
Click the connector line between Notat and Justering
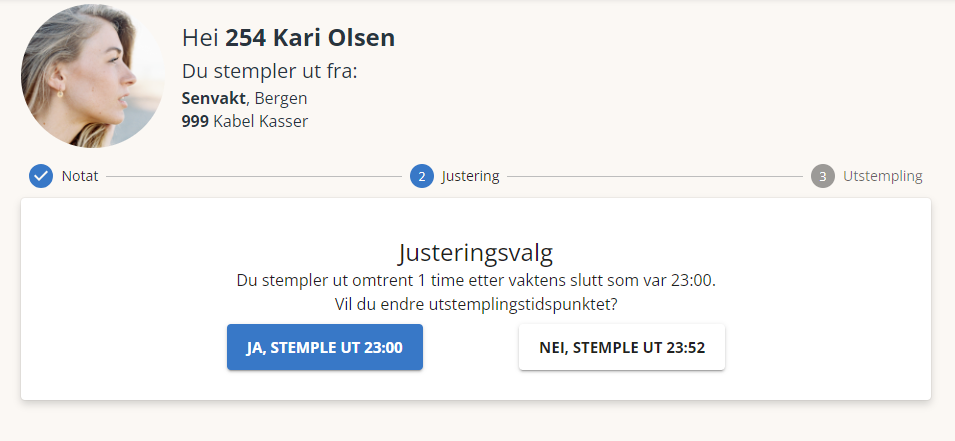point(254,177)
